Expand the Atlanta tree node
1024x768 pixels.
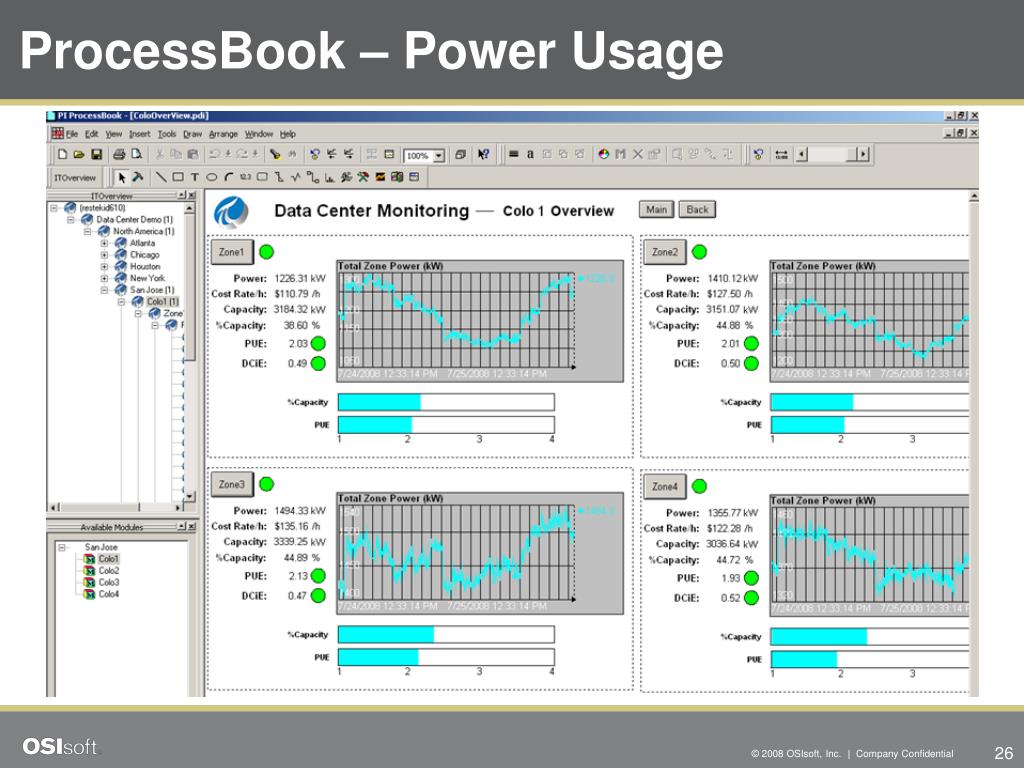click(x=104, y=243)
